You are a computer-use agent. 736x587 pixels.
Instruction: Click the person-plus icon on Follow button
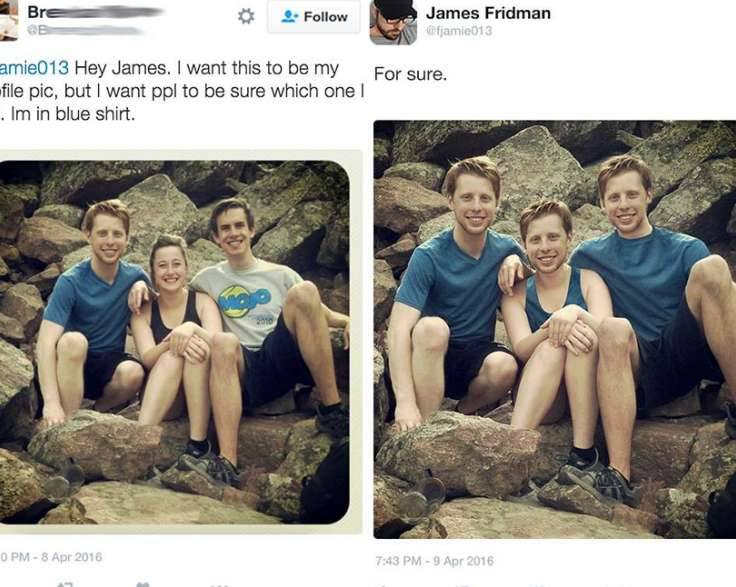click(x=291, y=17)
